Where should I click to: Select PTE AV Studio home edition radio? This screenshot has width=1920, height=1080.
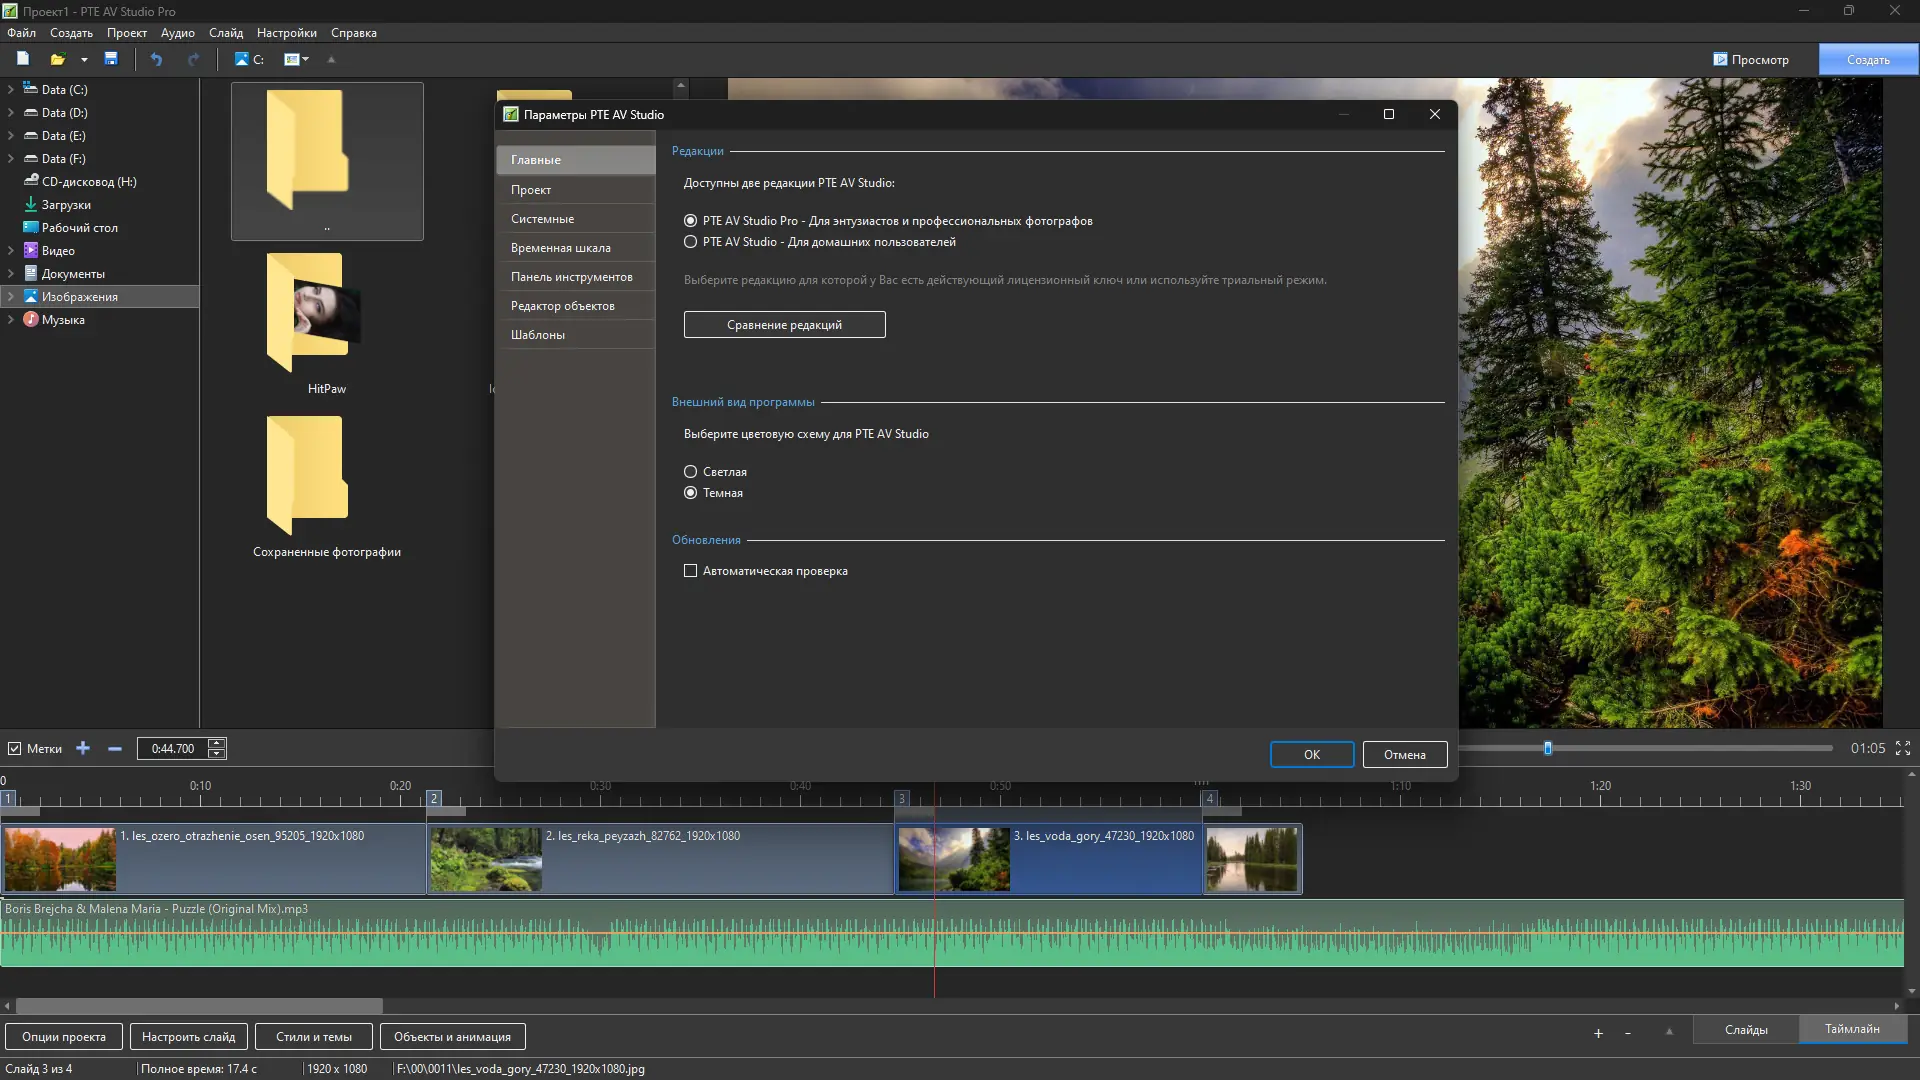(x=690, y=242)
